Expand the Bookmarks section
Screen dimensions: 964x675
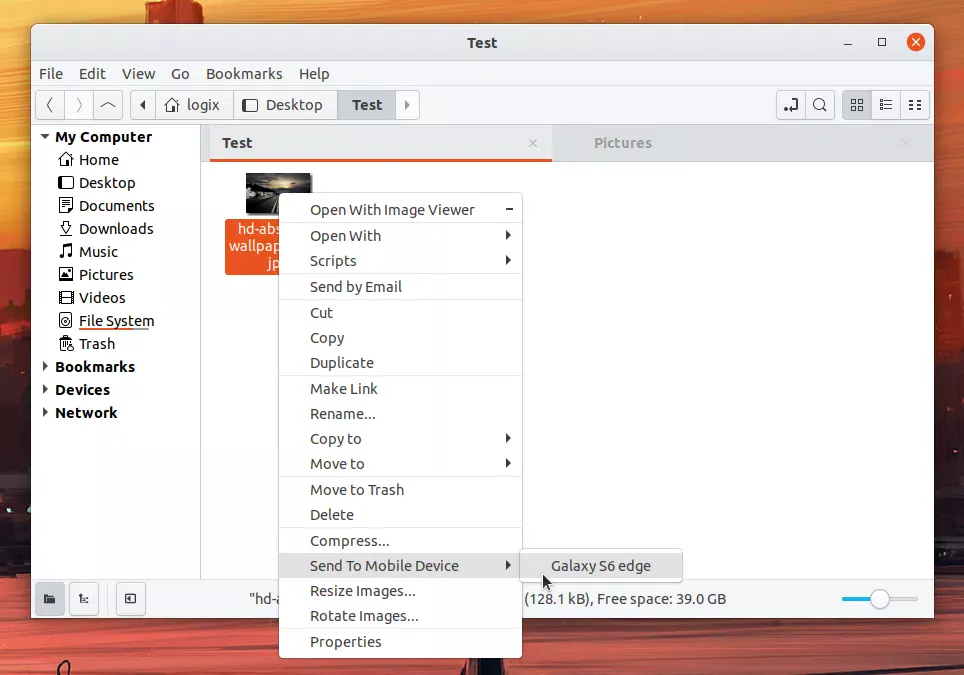[45, 366]
